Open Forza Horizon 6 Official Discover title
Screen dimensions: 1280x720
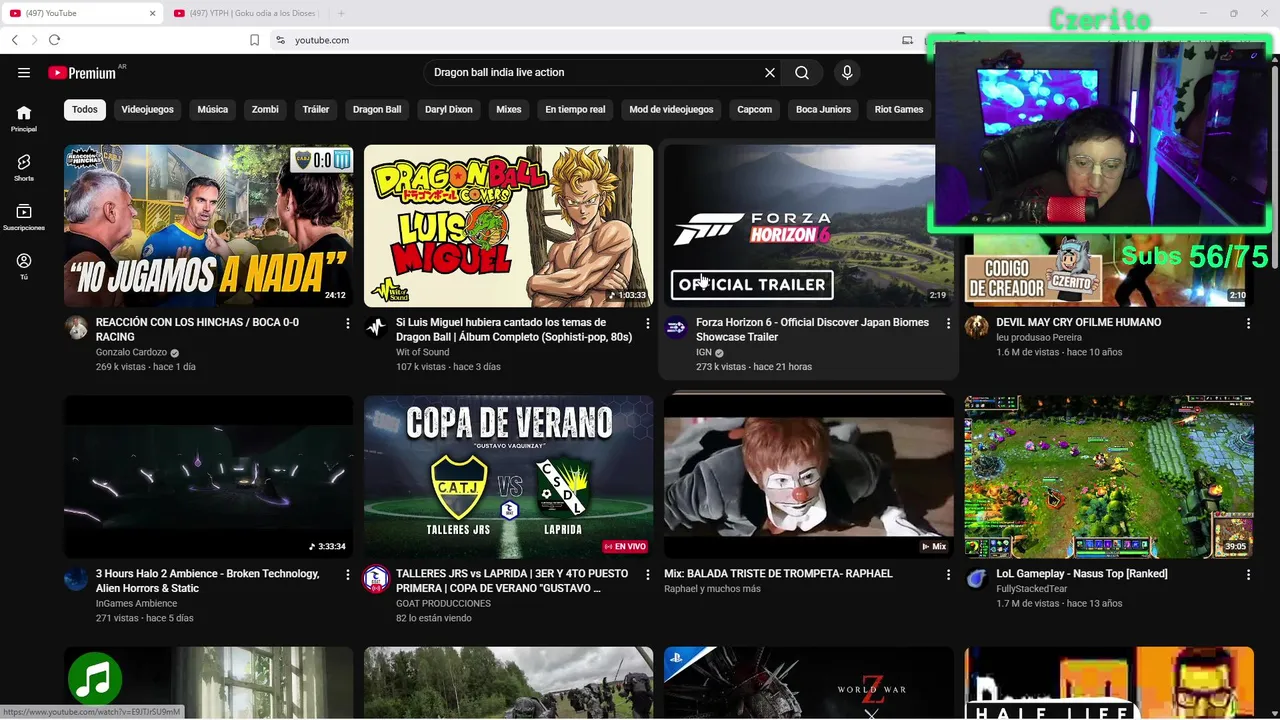(x=812, y=330)
